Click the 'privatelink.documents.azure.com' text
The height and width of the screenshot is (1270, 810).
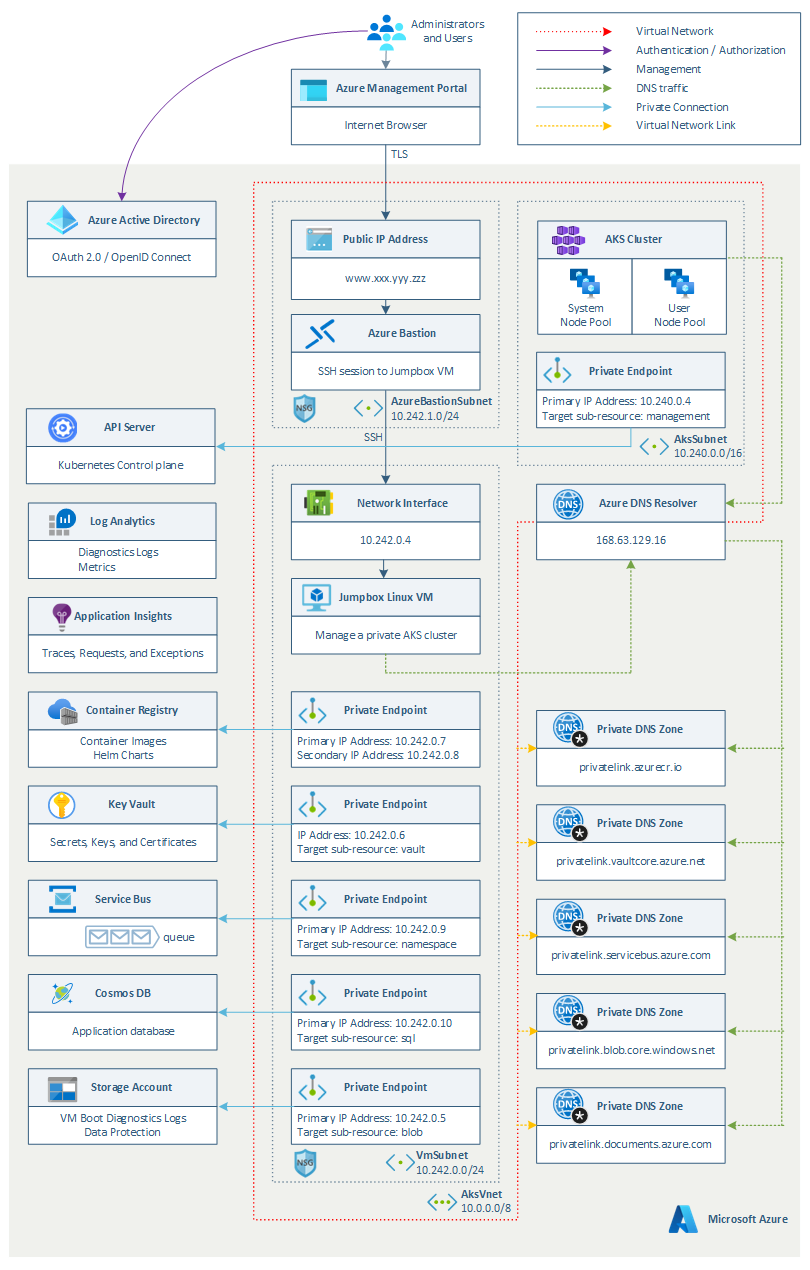[x=631, y=1144]
